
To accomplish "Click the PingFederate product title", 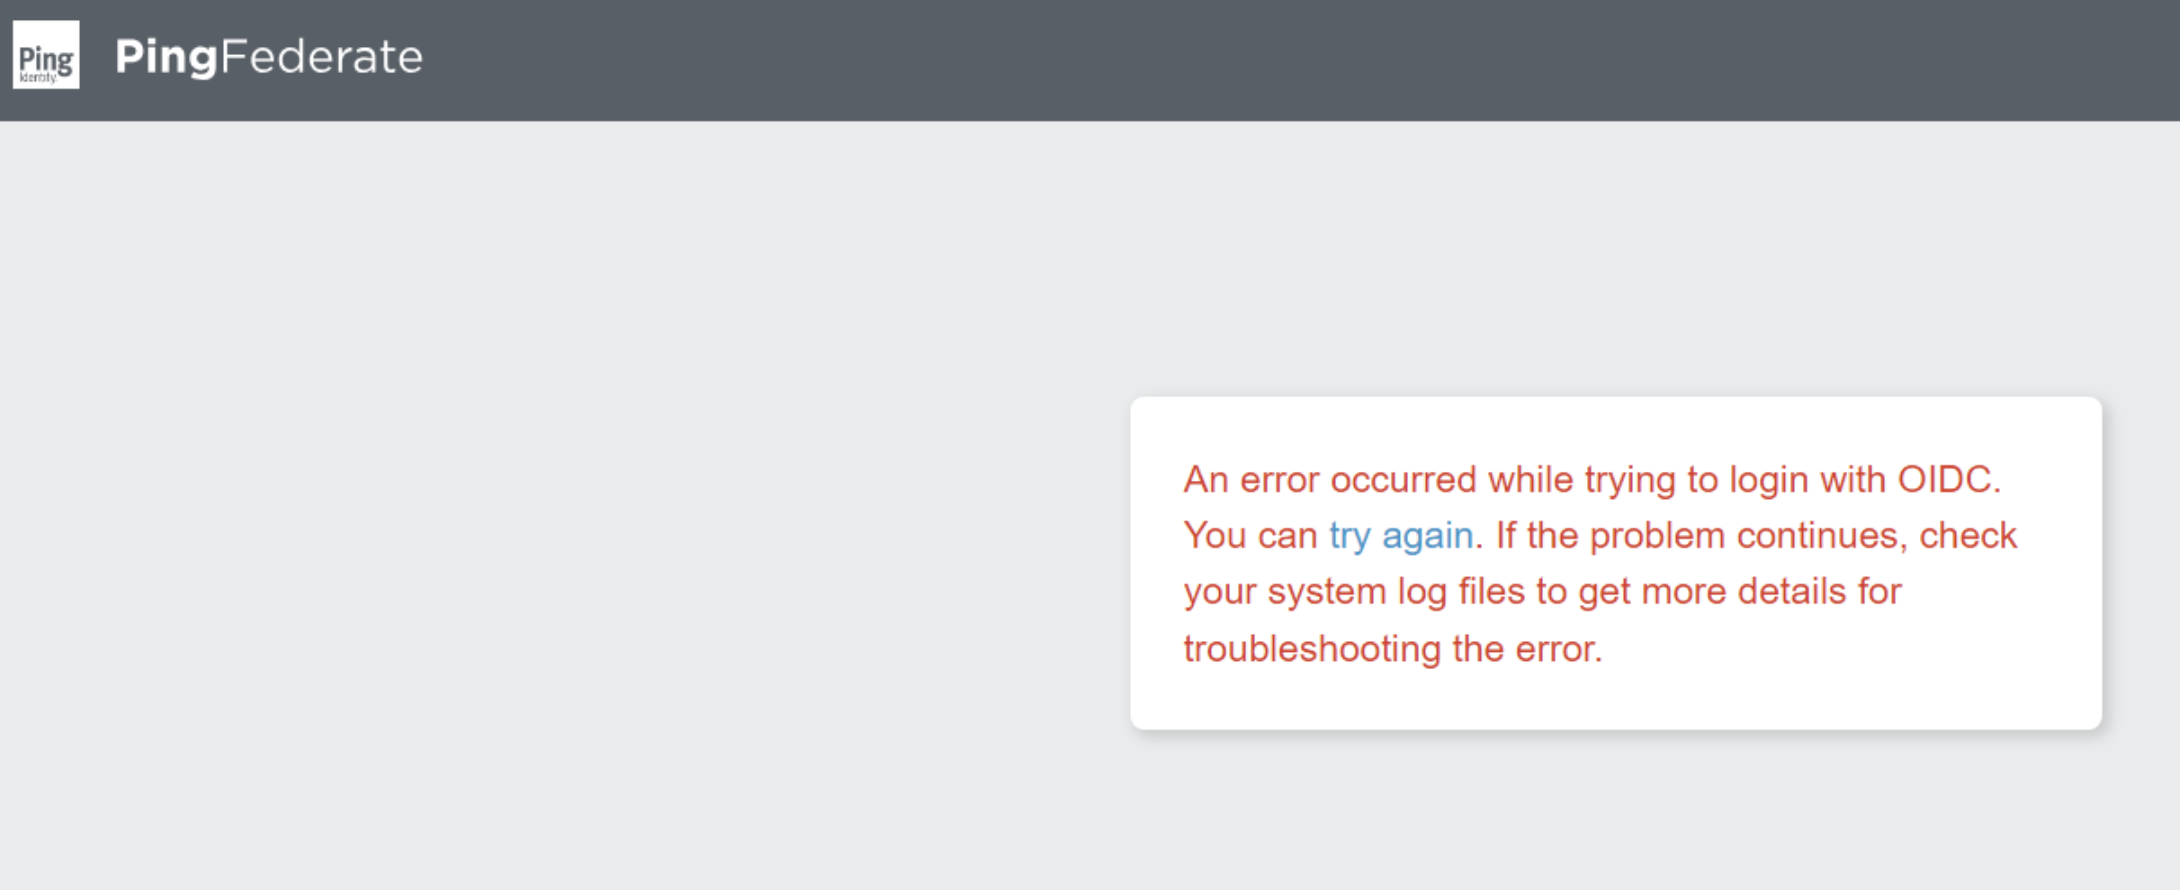I will 268,57.
